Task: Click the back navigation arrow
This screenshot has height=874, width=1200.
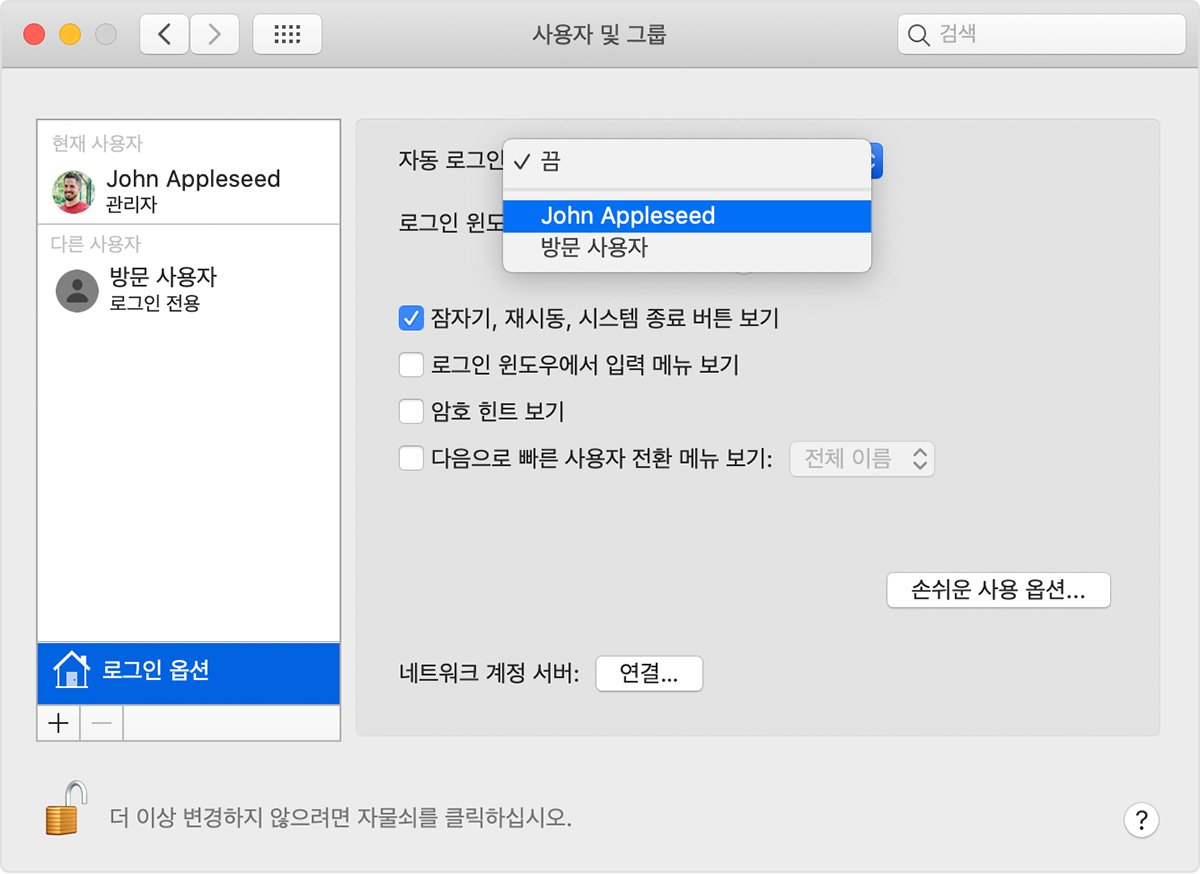Action: coord(164,35)
